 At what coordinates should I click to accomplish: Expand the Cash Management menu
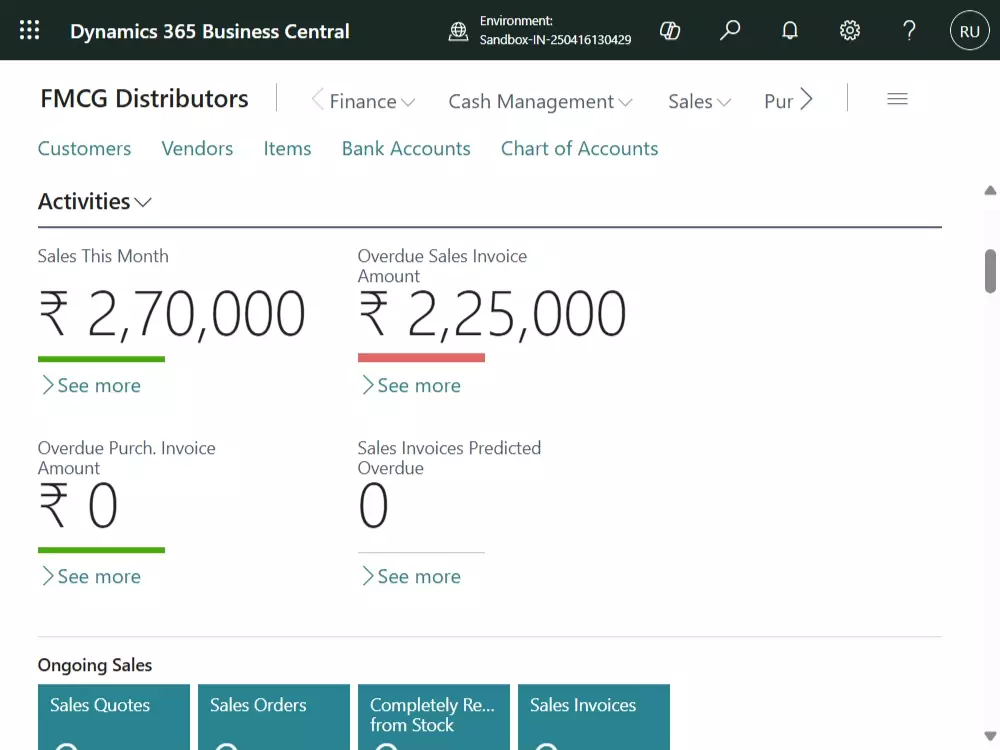pyautogui.click(x=540, y=101)
